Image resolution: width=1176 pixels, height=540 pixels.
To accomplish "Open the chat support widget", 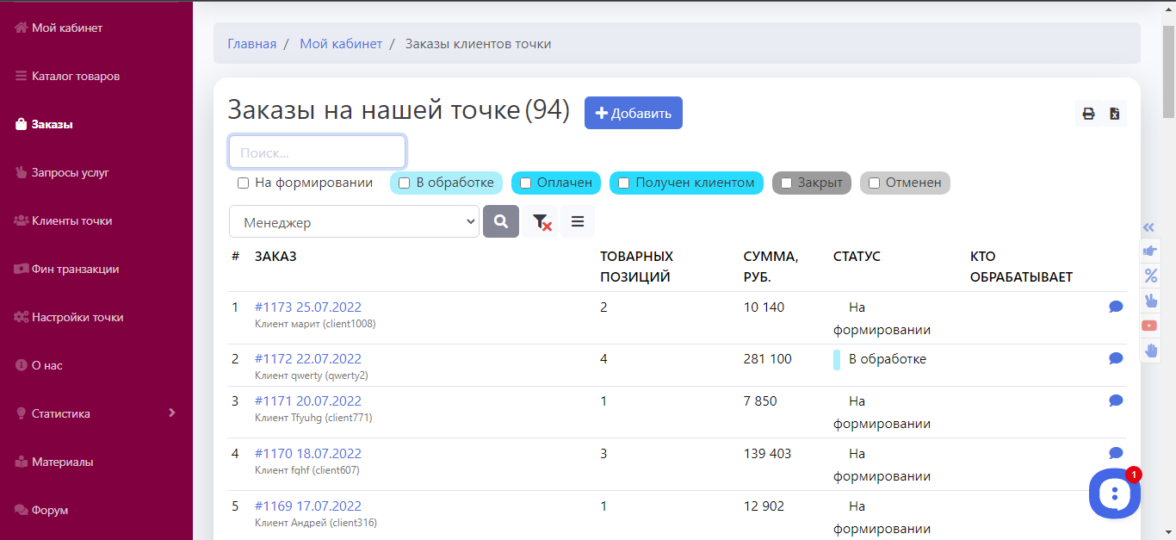I will click(1114, 493).
